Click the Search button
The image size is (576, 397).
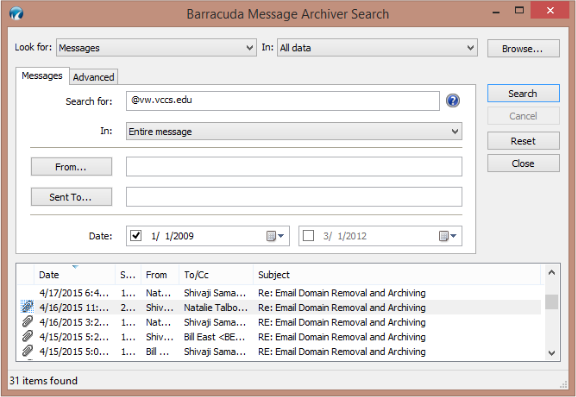tap(523, 94)
